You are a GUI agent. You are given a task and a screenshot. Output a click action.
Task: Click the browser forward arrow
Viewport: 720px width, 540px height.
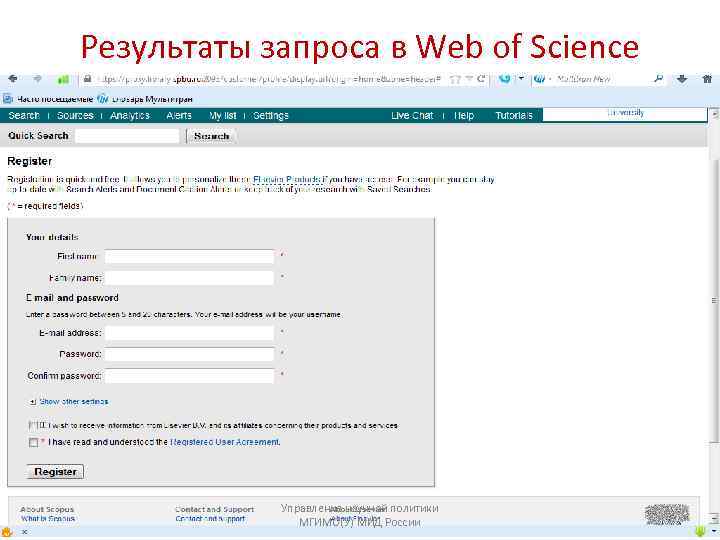click(x=37, y=79)
